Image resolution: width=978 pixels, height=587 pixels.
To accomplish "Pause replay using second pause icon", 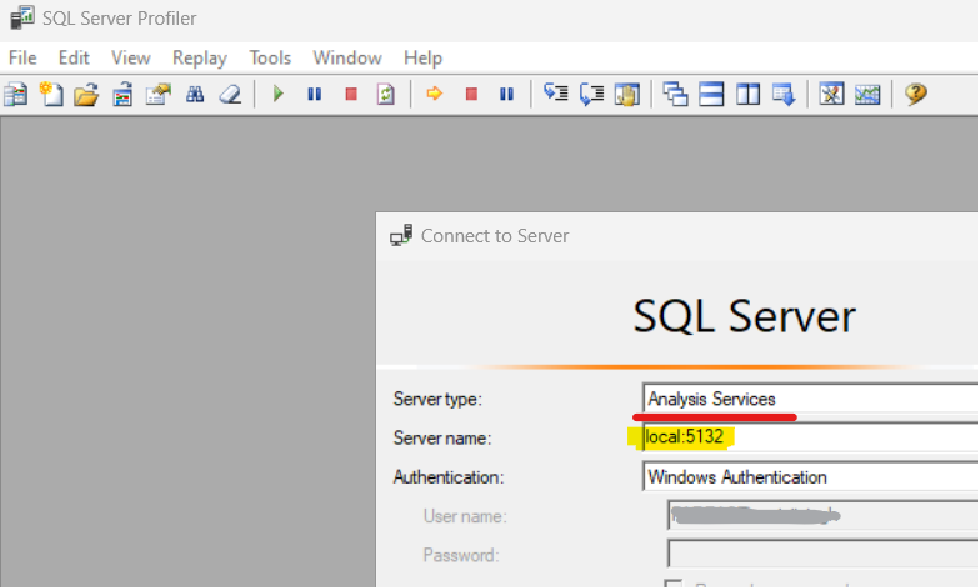I will tap(507, 94).
